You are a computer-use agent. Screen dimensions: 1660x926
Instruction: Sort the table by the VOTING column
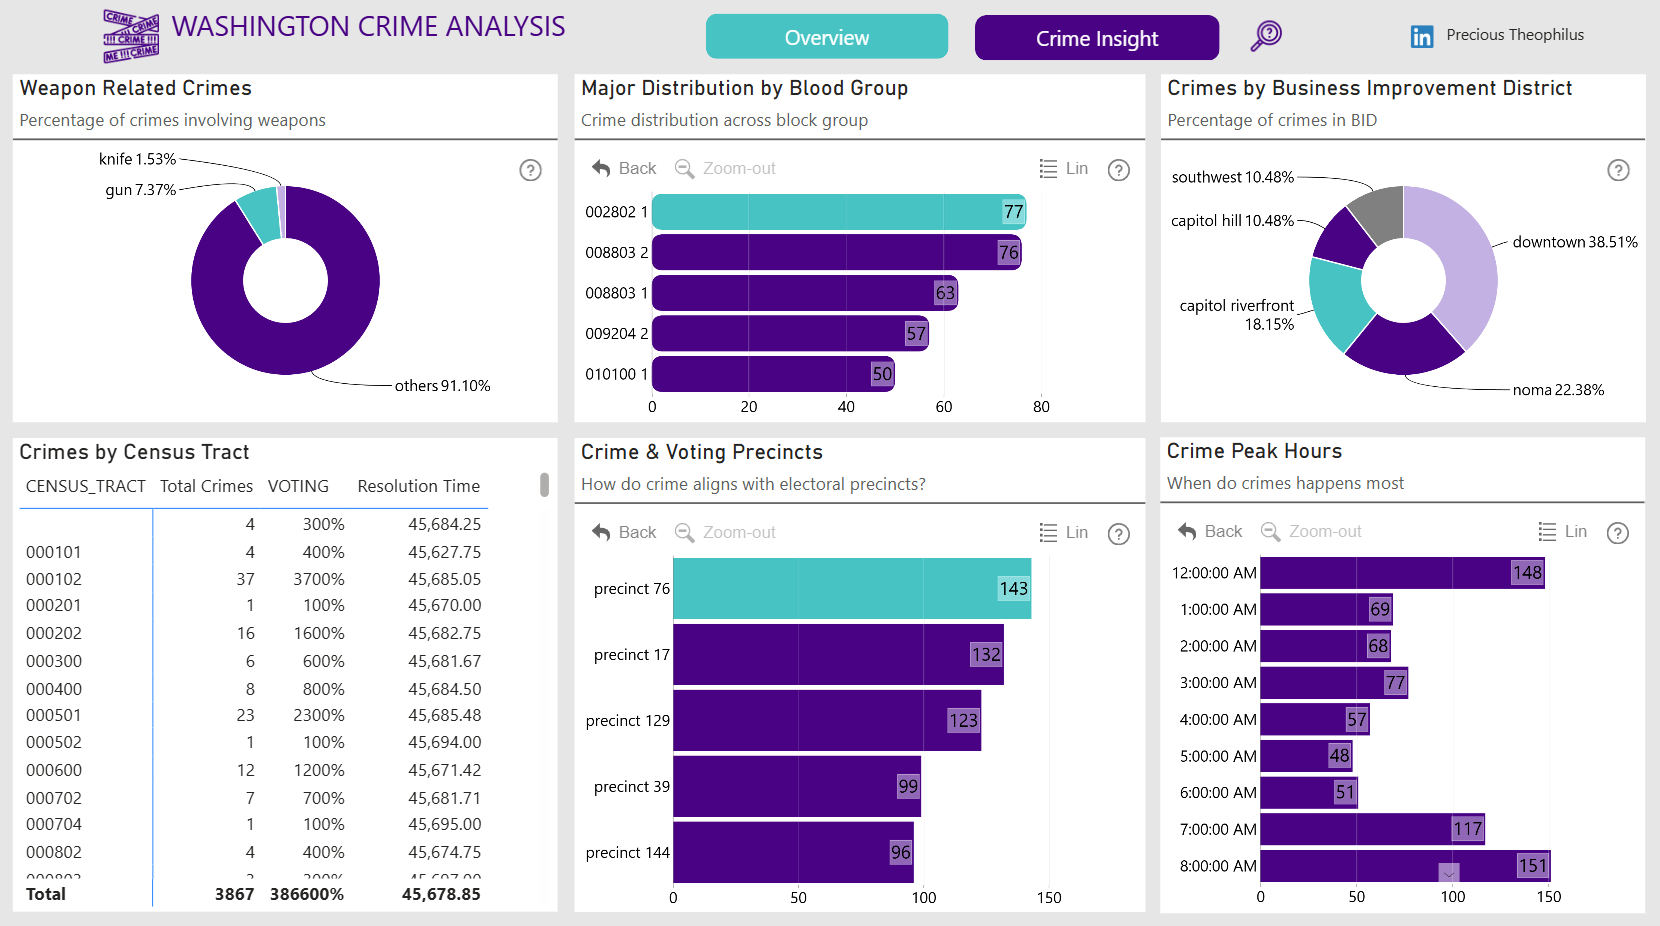pyautogui.click(x=298, y=486)
